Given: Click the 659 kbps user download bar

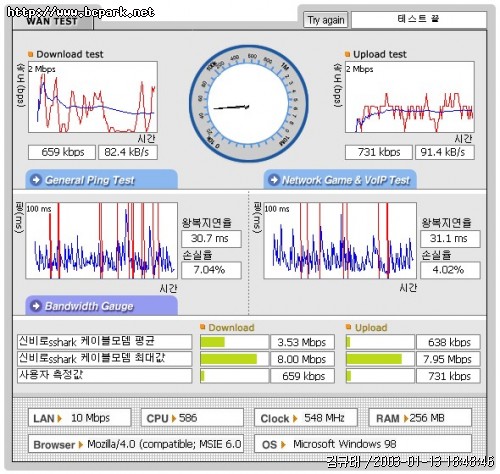Looking at the screenshot, I should tap(234, 376).
